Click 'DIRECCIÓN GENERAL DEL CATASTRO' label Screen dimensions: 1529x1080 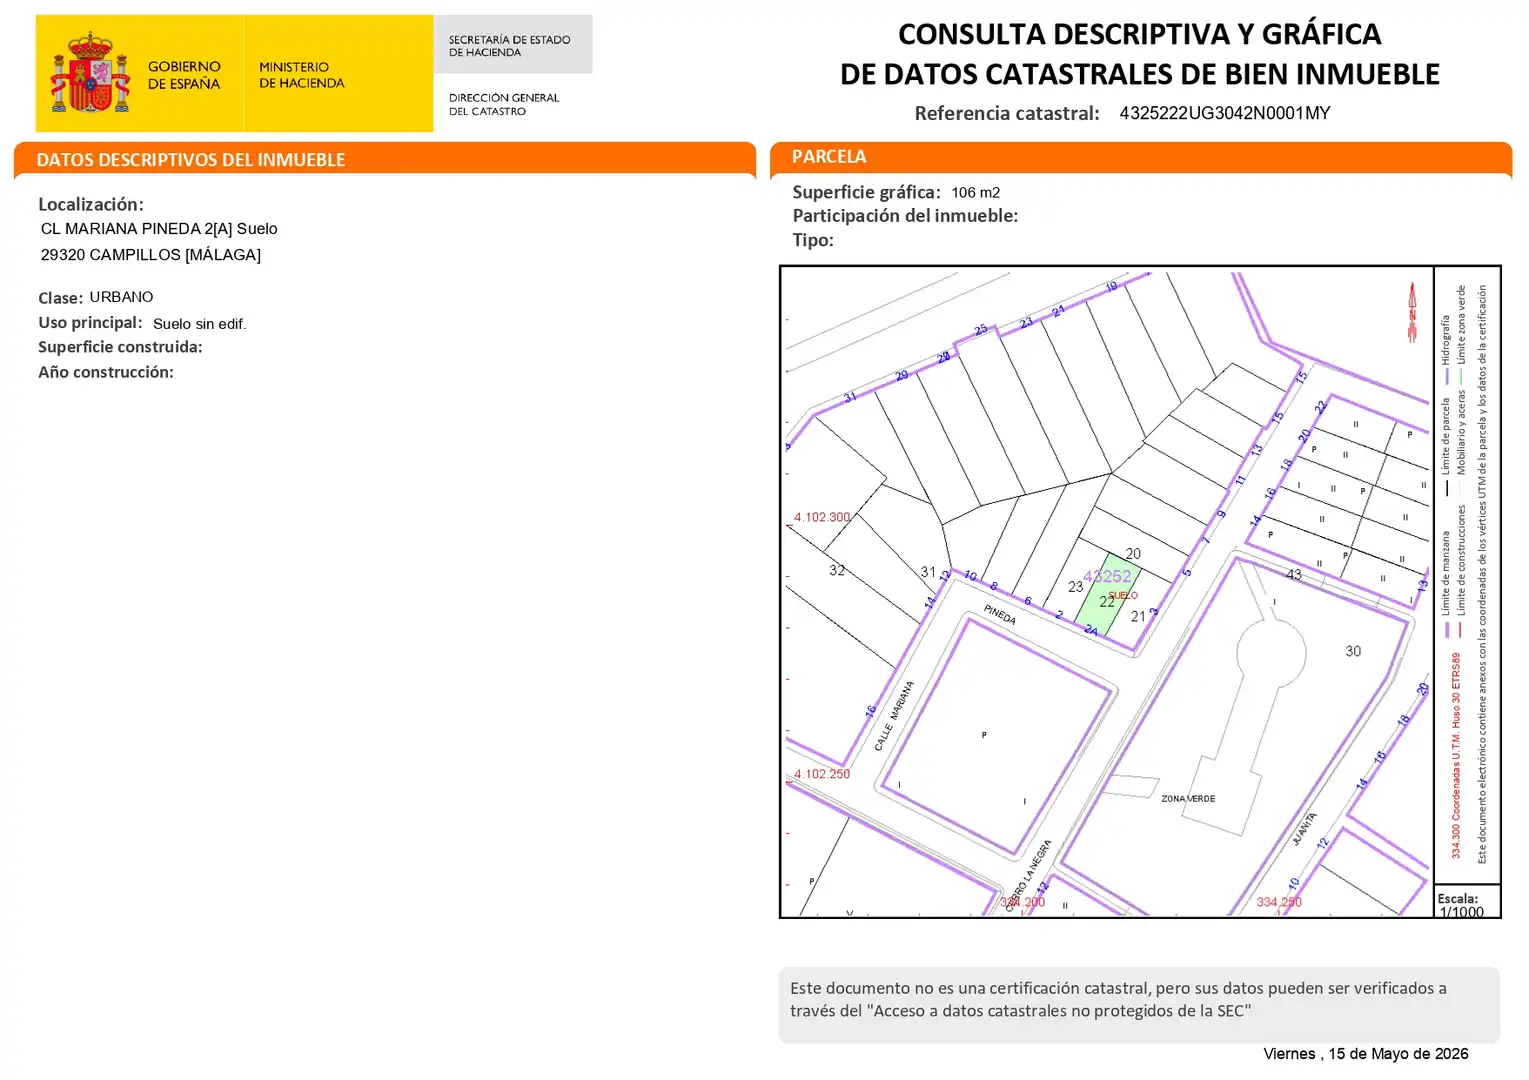coord(504,104)
